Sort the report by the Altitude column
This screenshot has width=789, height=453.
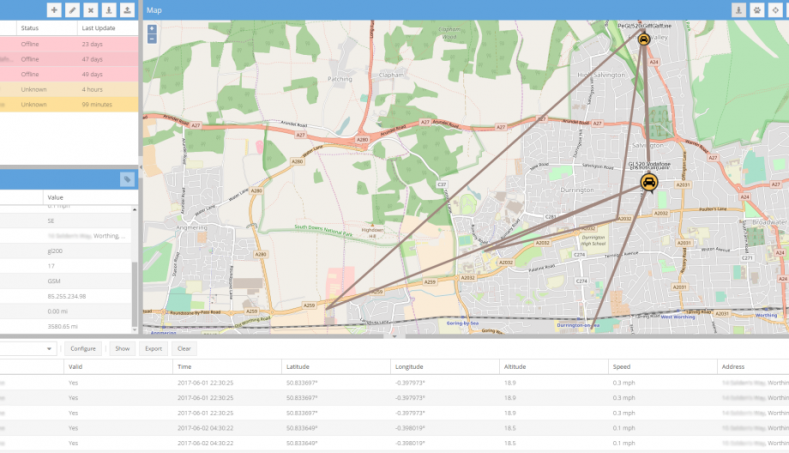(554, 366)
